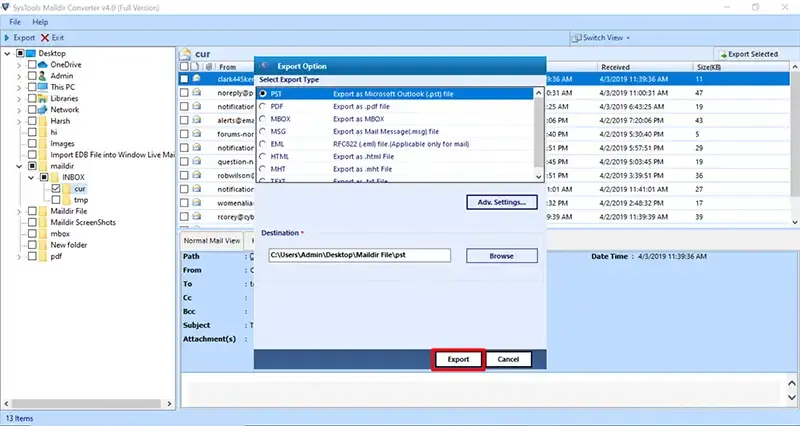Viewport: 800px width, 426px height.
Task: Tick the checkbox in robwilson row
Action: click(x=184, y=176)
